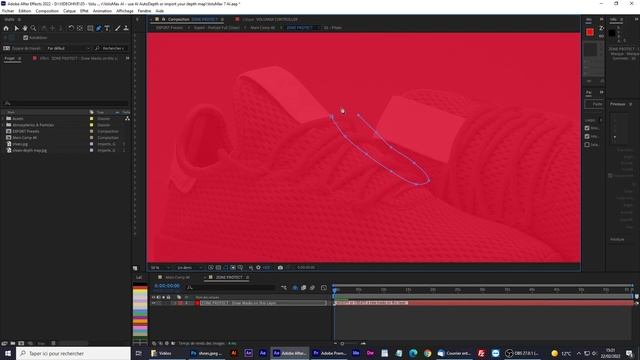Select the Brush tool
This screenshot has width=640, height=360.
pyautogui.click(x=118, y=28)
